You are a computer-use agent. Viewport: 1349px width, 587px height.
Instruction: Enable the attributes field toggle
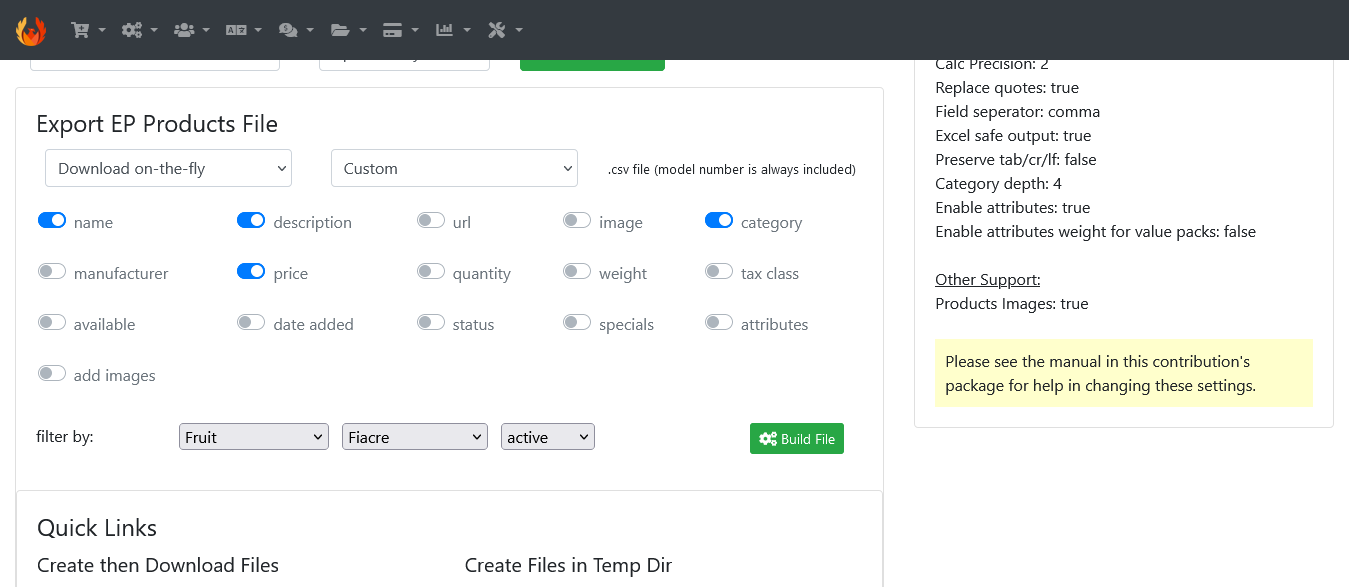click(719, 322)
